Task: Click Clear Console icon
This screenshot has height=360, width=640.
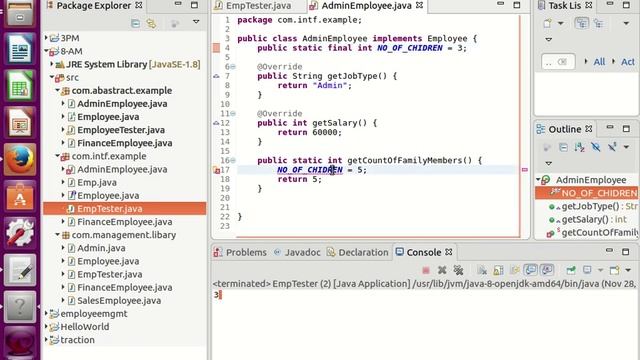Action: pos(482,270)
